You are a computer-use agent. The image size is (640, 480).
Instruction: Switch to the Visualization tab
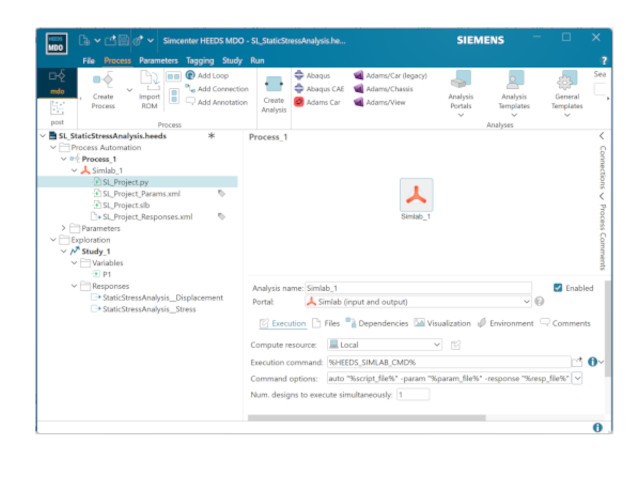[x=442, y=323]
